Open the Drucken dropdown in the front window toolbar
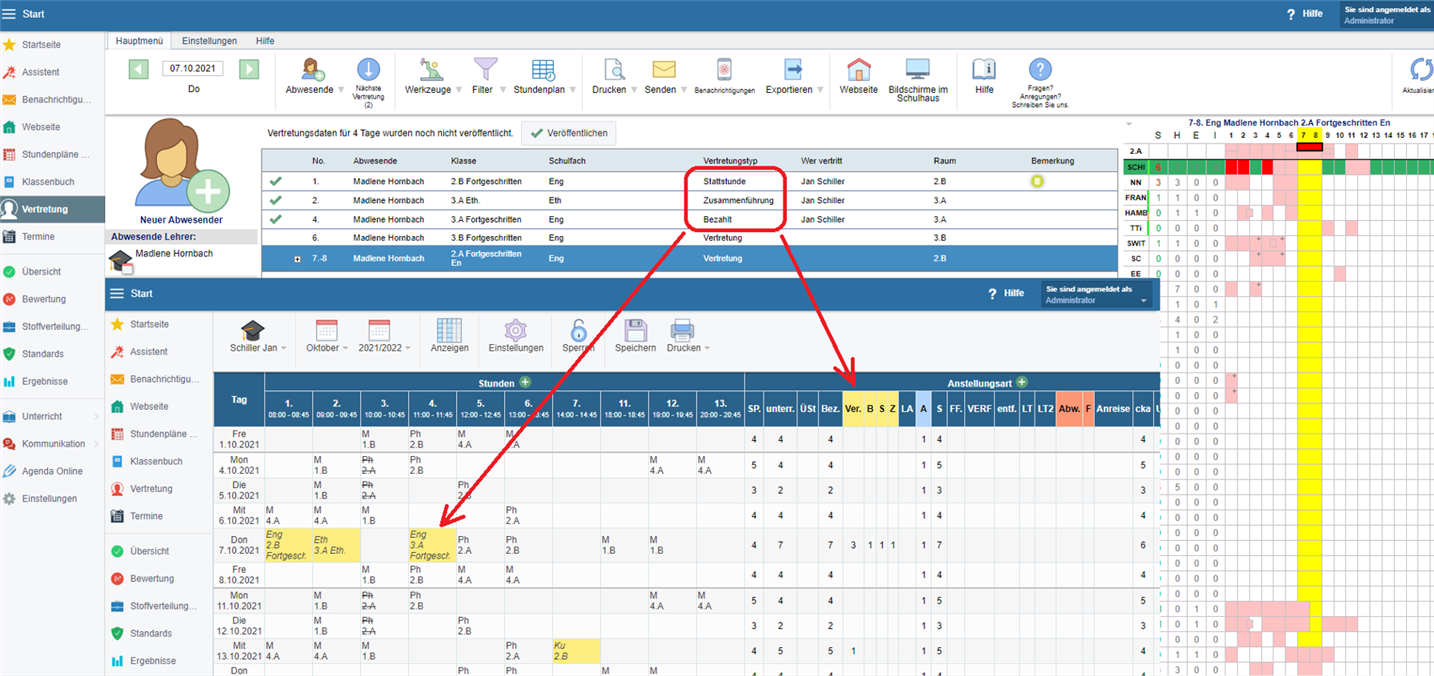Screen dimensions: 1434x676 tap(688, 337)
